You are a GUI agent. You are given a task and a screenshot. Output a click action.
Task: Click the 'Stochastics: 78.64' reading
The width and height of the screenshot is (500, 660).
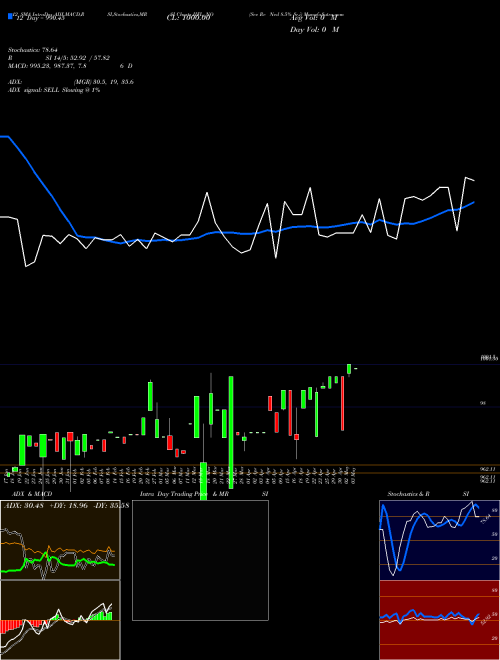coord(32,50)
